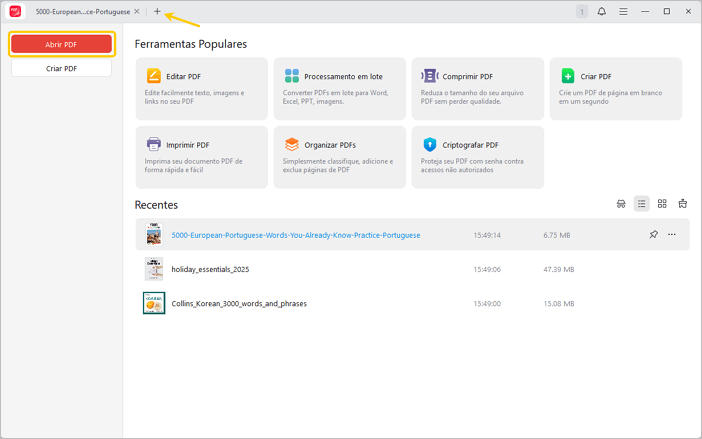Switch to the 5000-European...ce-Portuguese tab

pos(83,12)
